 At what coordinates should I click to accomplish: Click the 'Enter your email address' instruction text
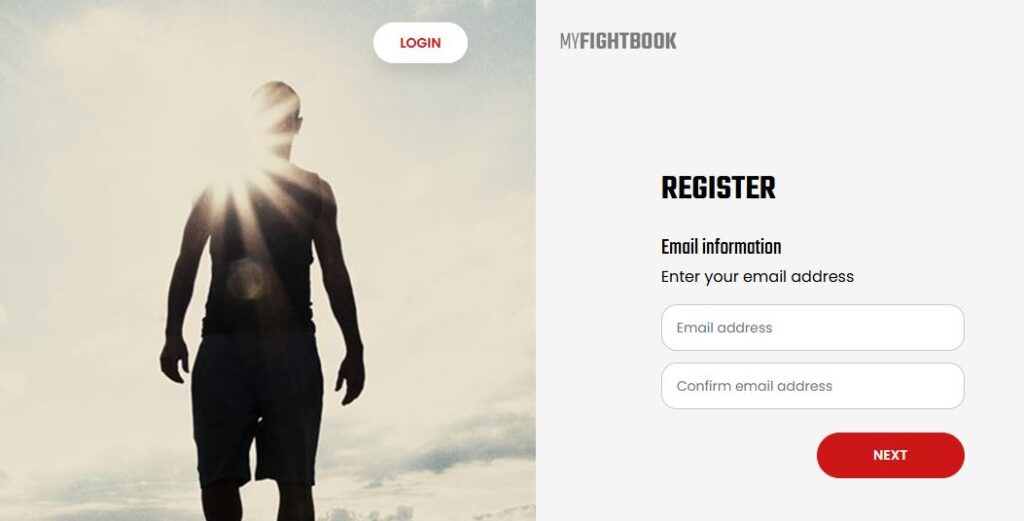coord(757,277)
